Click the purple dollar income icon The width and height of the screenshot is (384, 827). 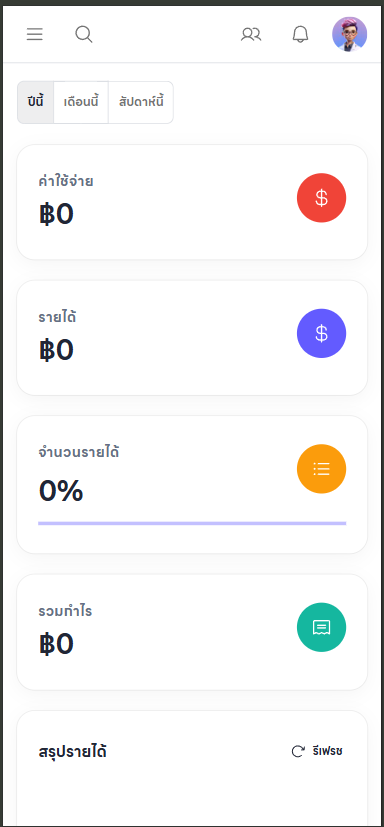click(x=321, y=333)
